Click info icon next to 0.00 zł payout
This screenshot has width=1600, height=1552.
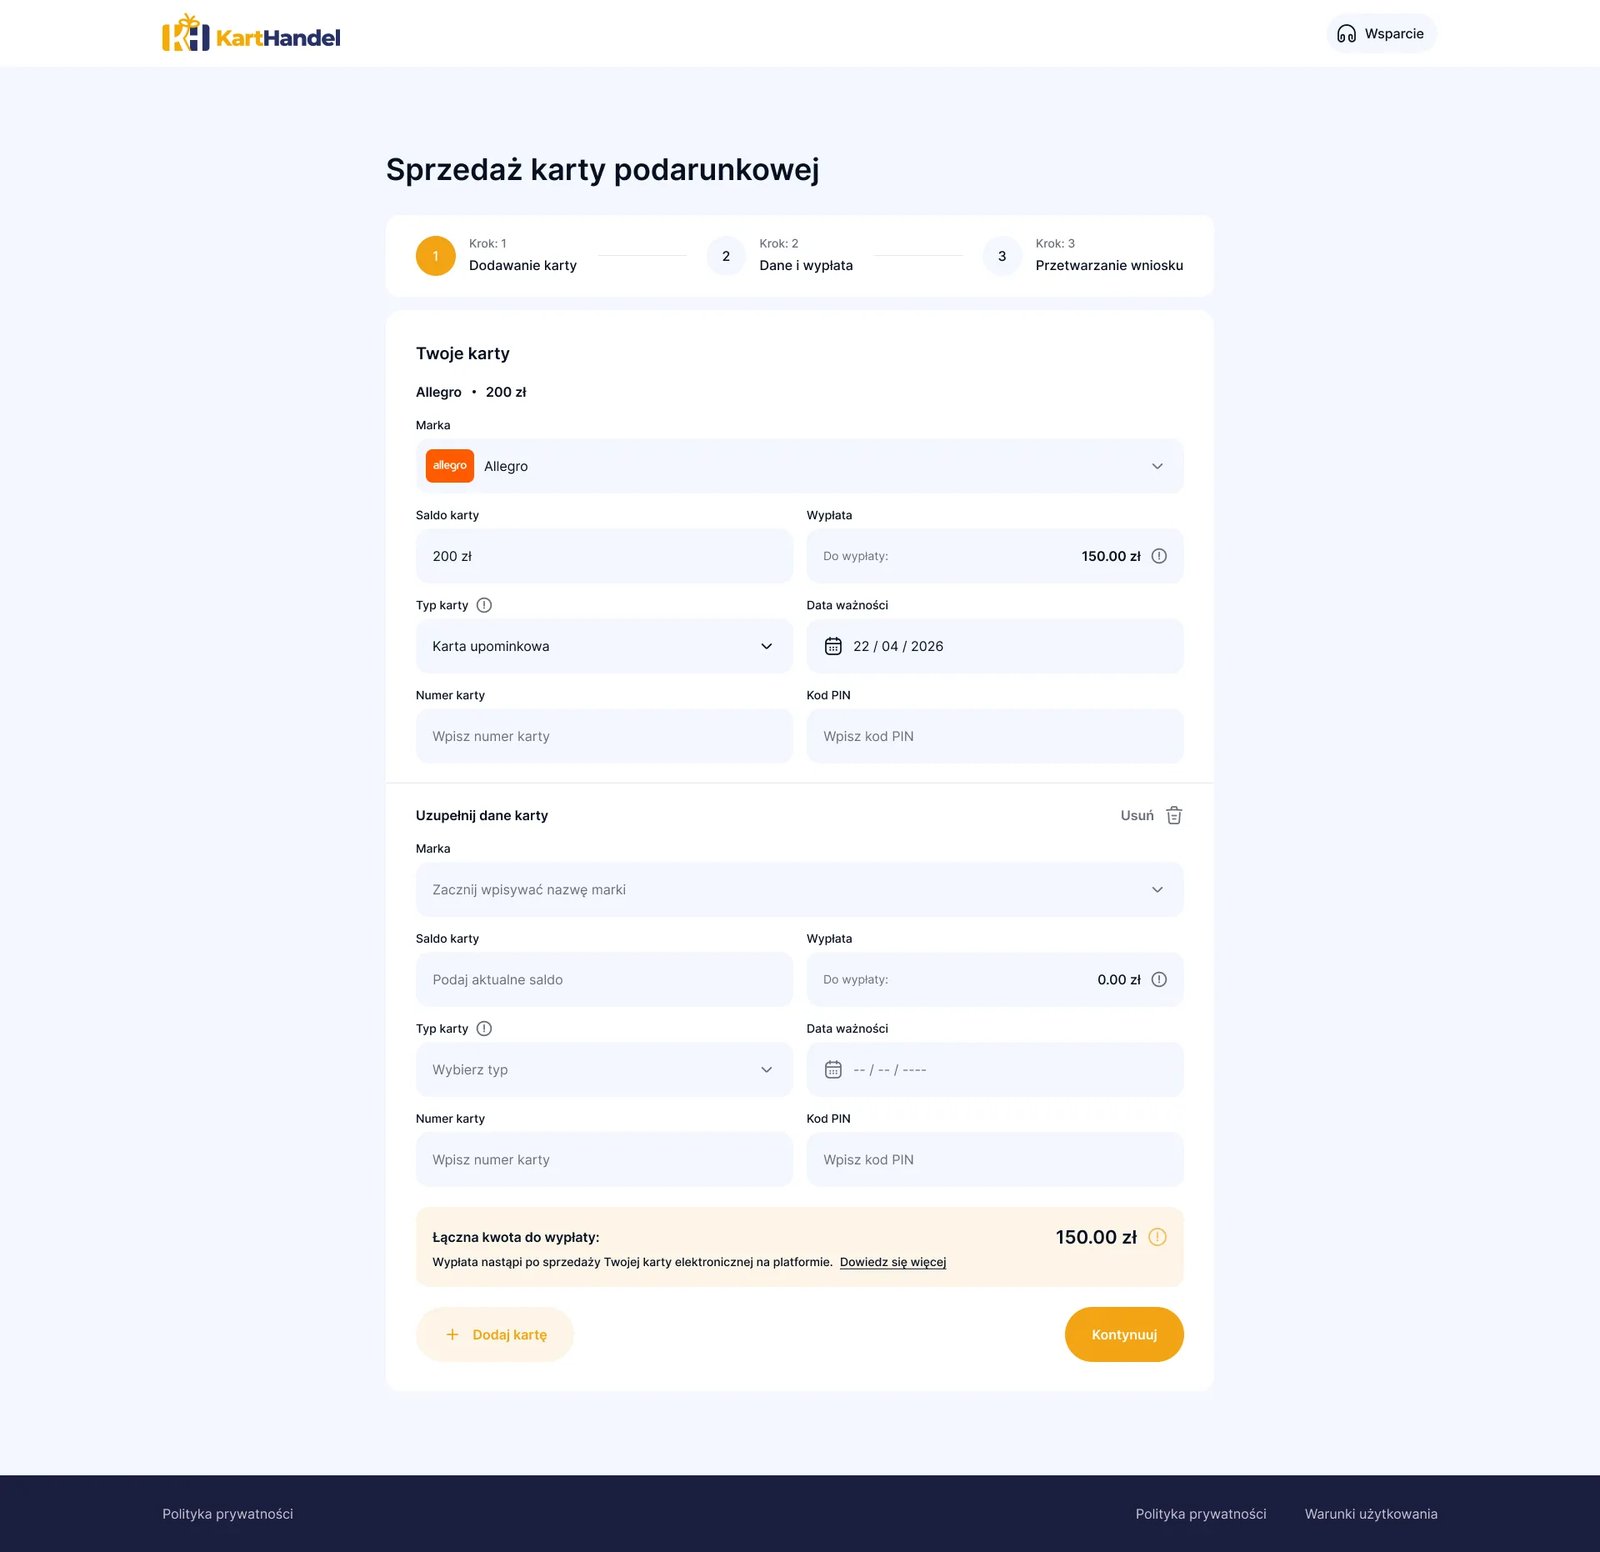1159,980
